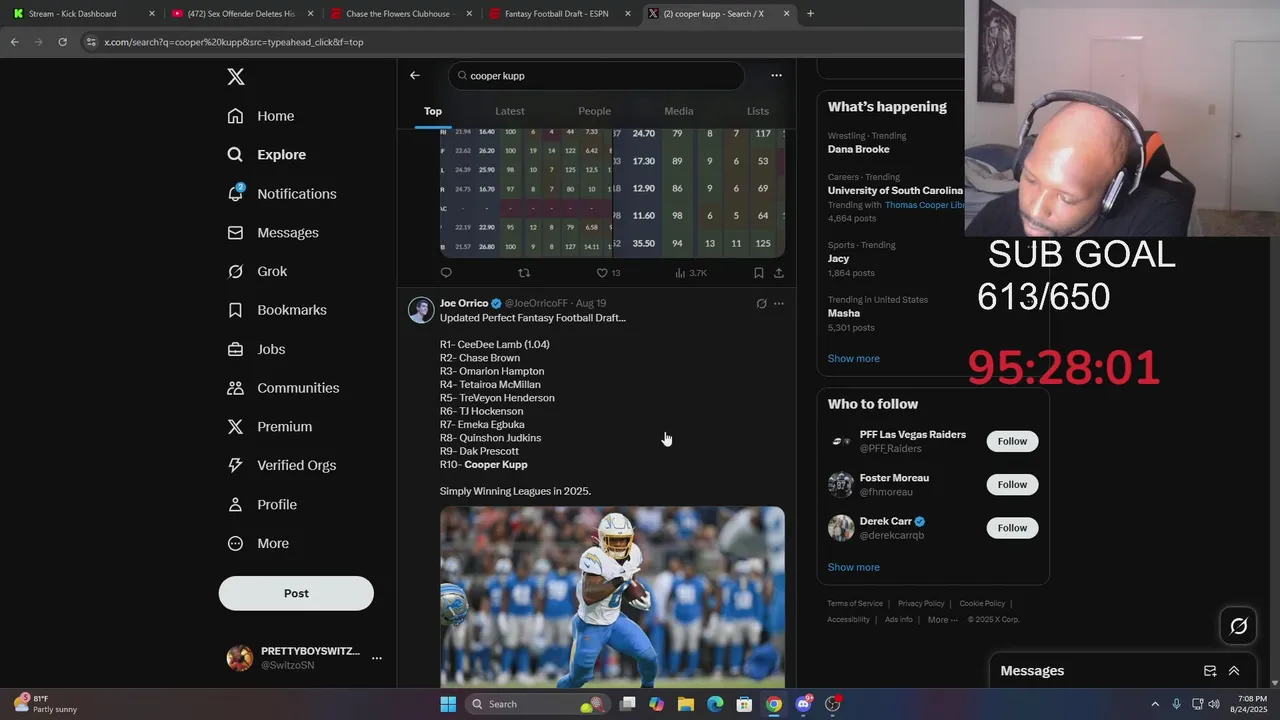Image resolution: width=1280 pixels, height=720 pixels.
Task: Open Discord from the taskbar
Action: (803, 704)
